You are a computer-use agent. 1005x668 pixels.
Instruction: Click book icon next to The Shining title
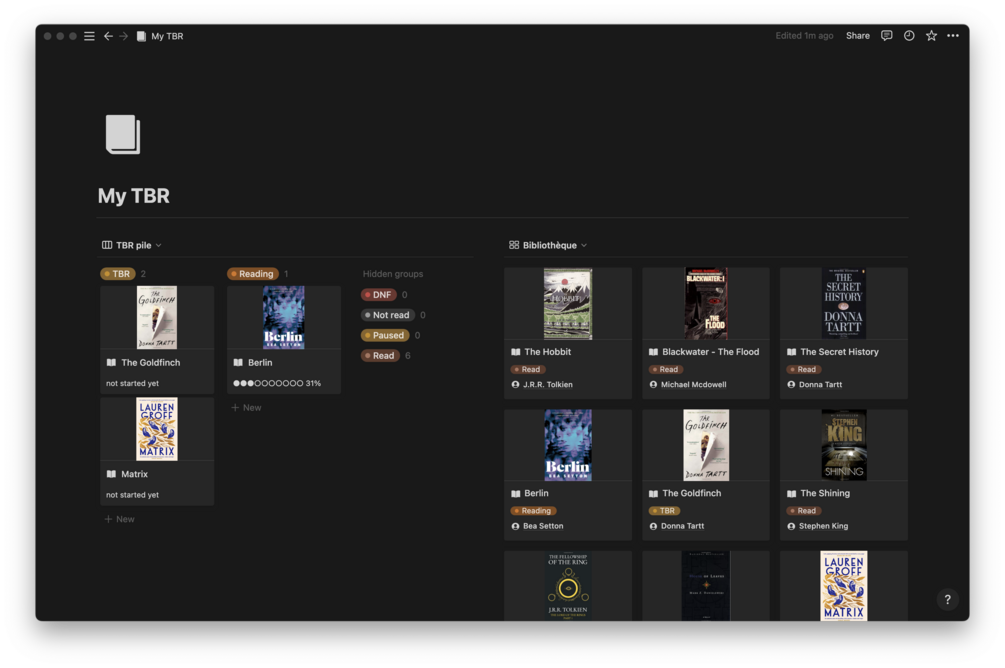[792, 493]
